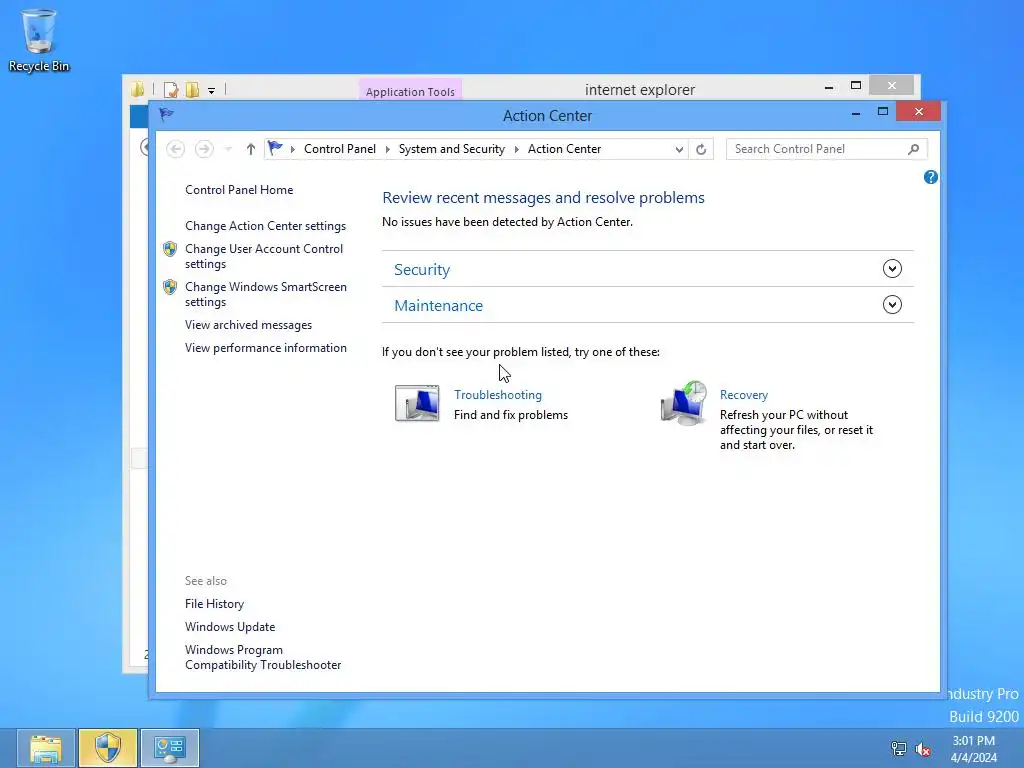Open File History under See also

(214, 604)
